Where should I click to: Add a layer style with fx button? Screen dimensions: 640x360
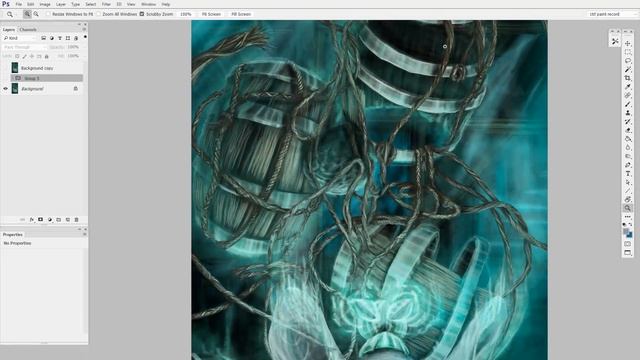[31, 220]
